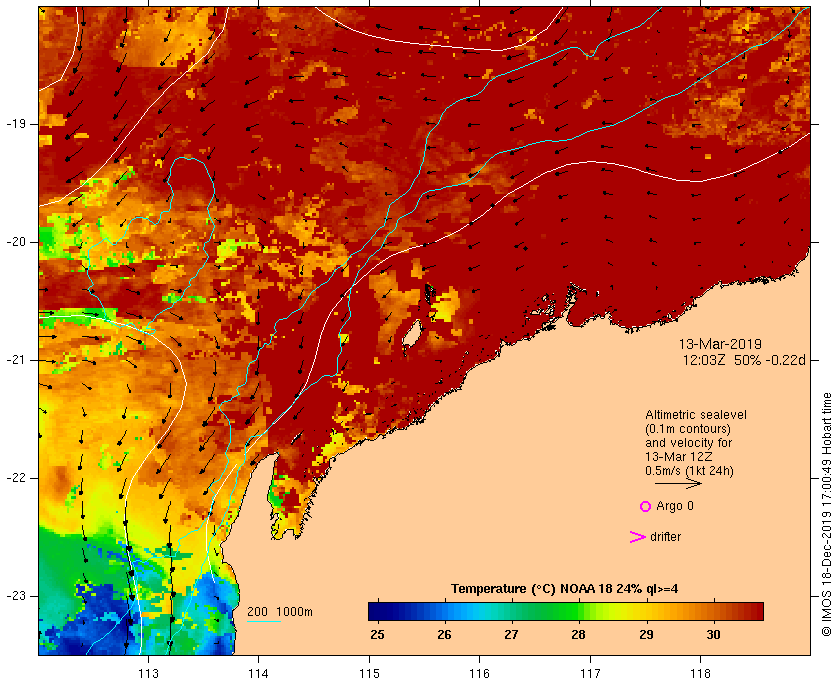Click the velocity scale arrow in legend
The height and width of the screenshot is (680, 840).
[678, 483]
